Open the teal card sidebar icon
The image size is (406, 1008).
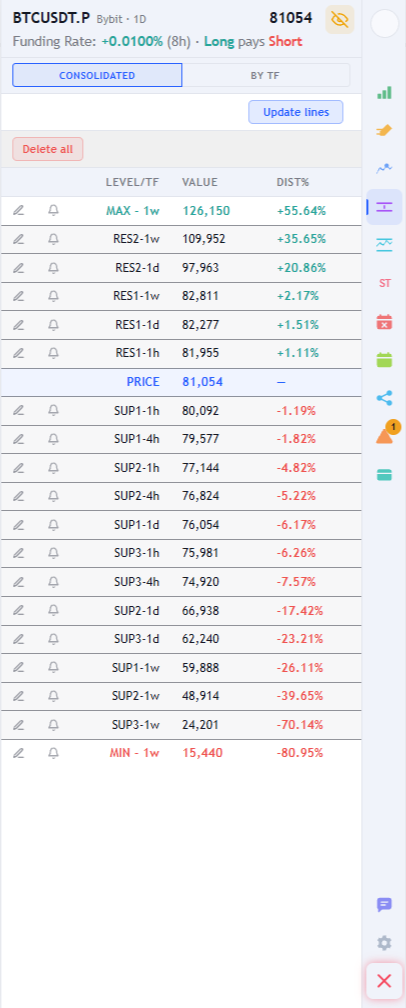click(x=384, y=474)
